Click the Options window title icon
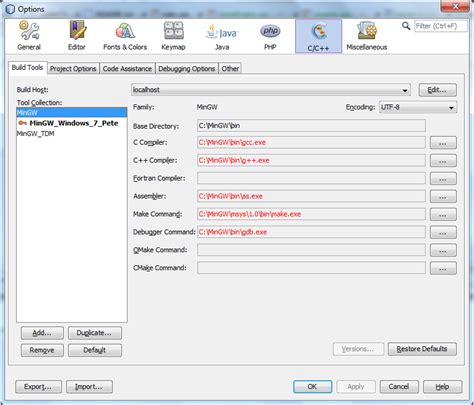 [x=10, y=9]
